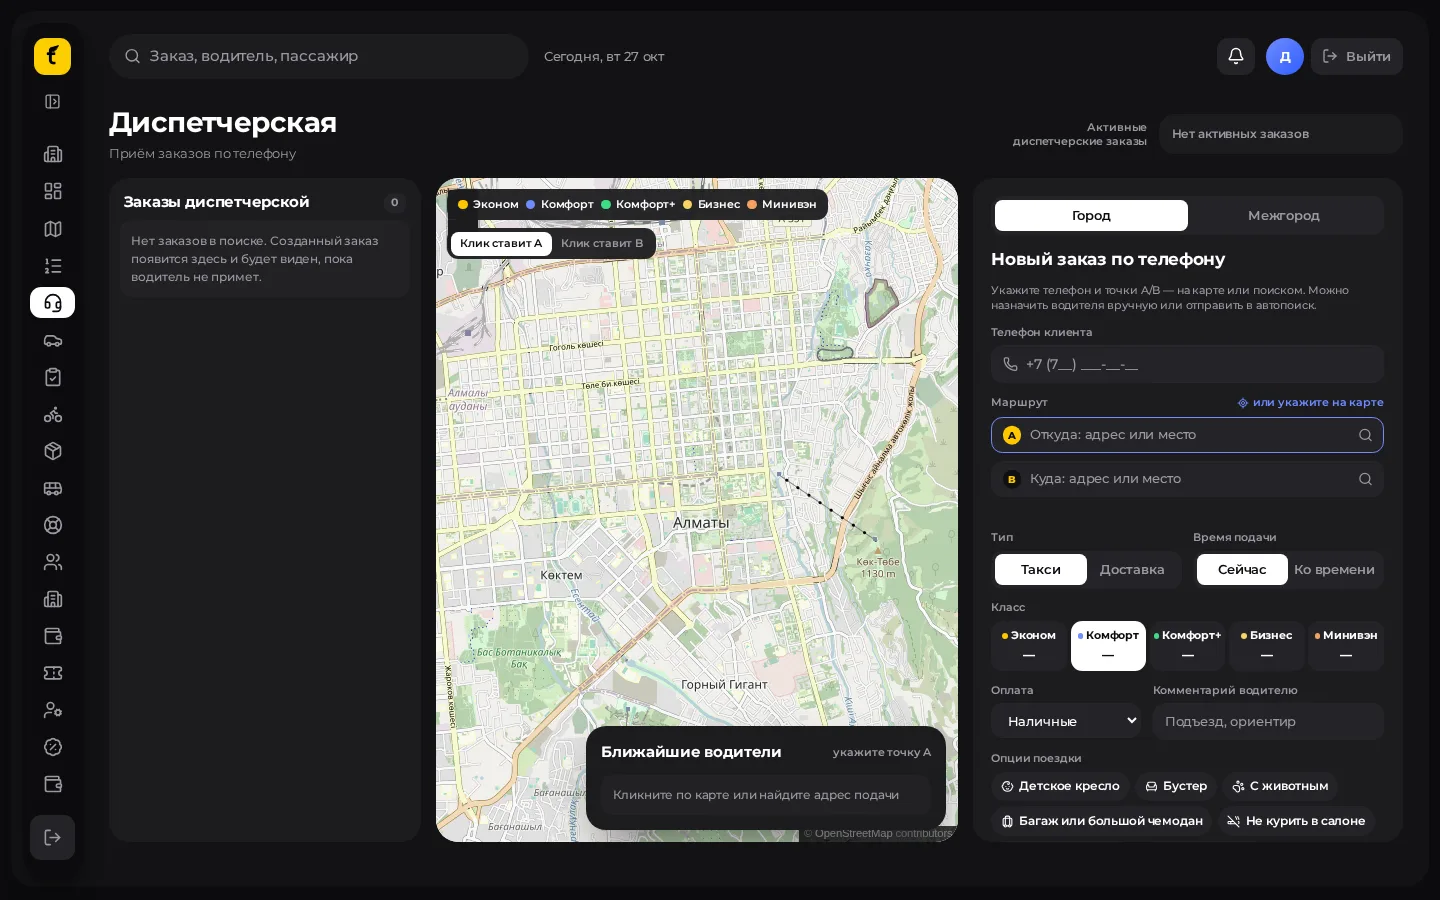The height and width of the screenshot is (900, 1440).
Task: Open notifications with the bell icon
Action: point(1236,56)
